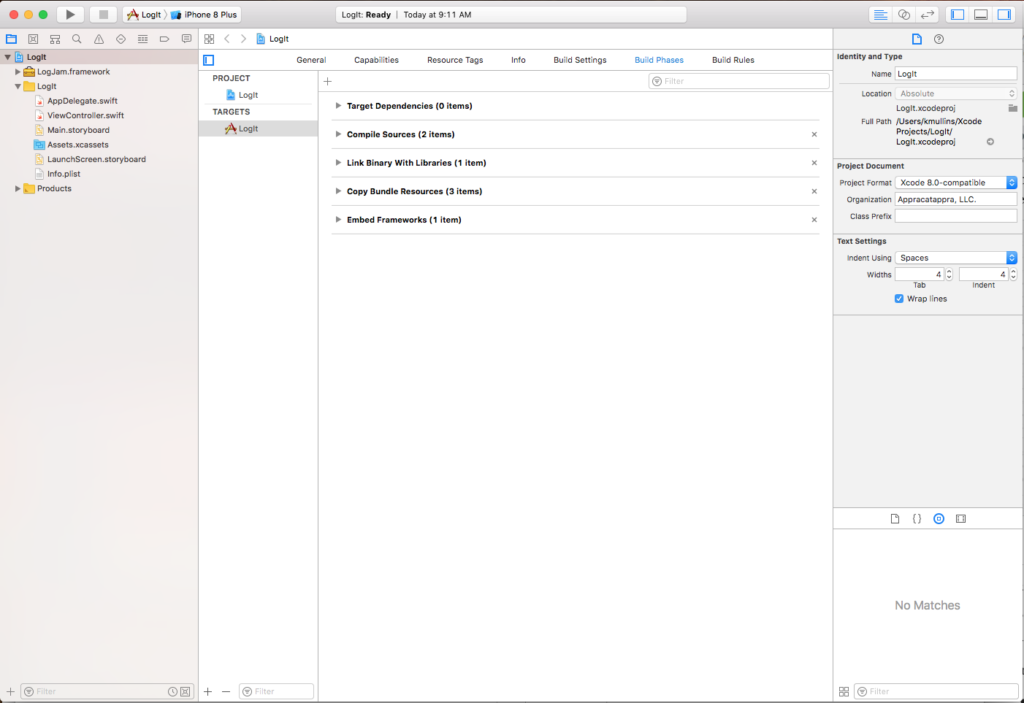
Task: Switch to the Build Settings tab
Action: pos(580,59)
